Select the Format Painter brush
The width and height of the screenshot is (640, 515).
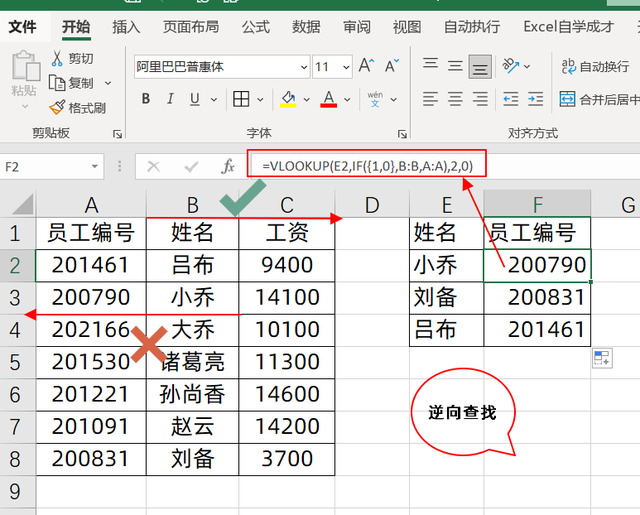78,108
